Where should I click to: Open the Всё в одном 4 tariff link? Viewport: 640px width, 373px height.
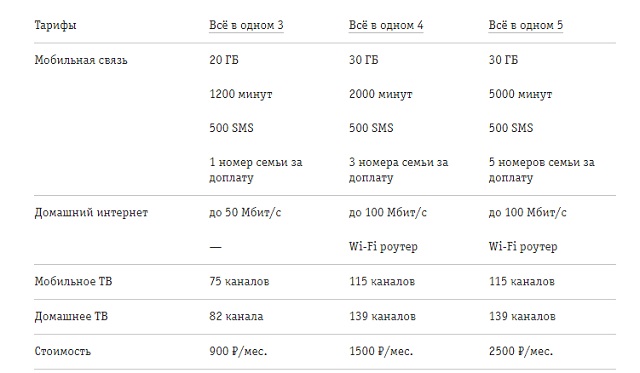tap(386, 25)
